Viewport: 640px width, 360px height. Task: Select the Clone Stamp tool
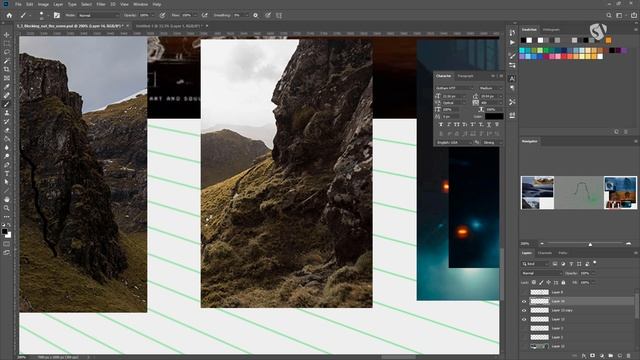click(7, 113)
